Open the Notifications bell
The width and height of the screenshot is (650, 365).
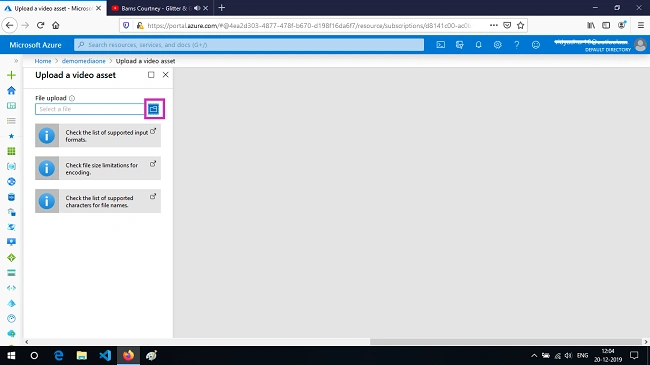478,45
